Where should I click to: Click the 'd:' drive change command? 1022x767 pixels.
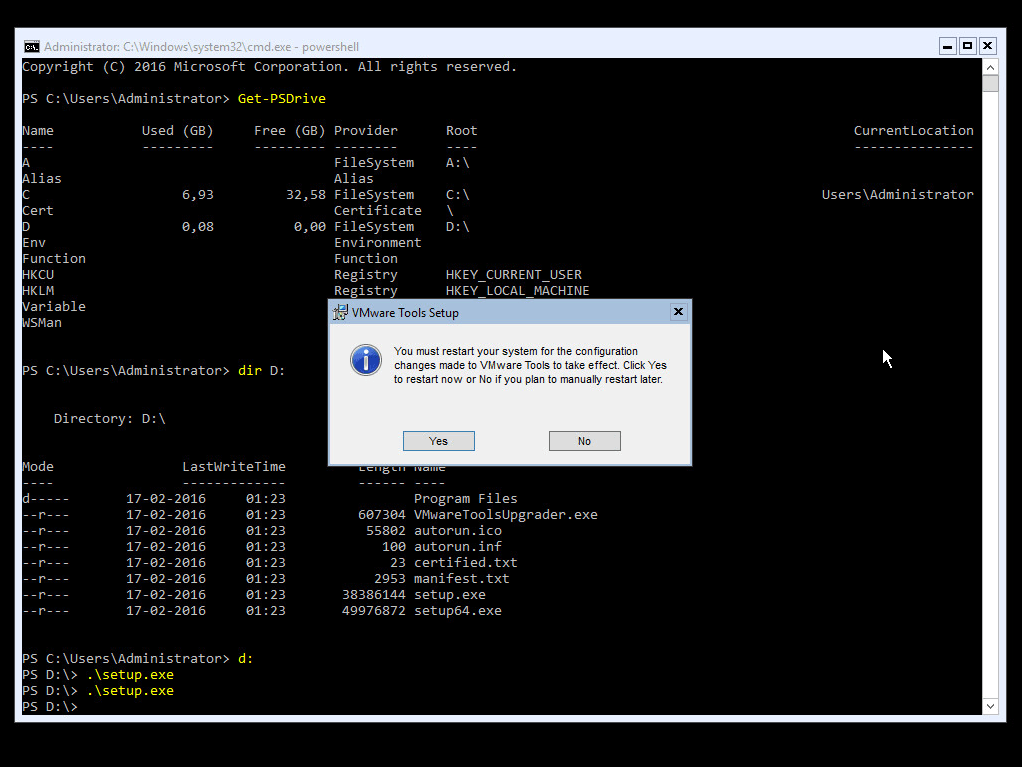click(x=246, y=659)
